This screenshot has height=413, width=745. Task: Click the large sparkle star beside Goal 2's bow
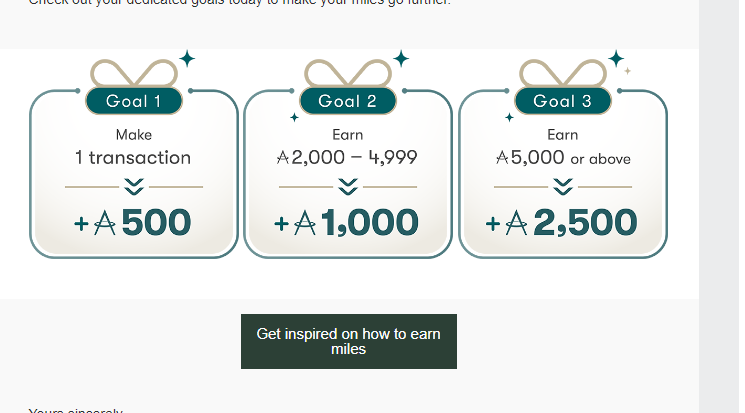[401, 59]
